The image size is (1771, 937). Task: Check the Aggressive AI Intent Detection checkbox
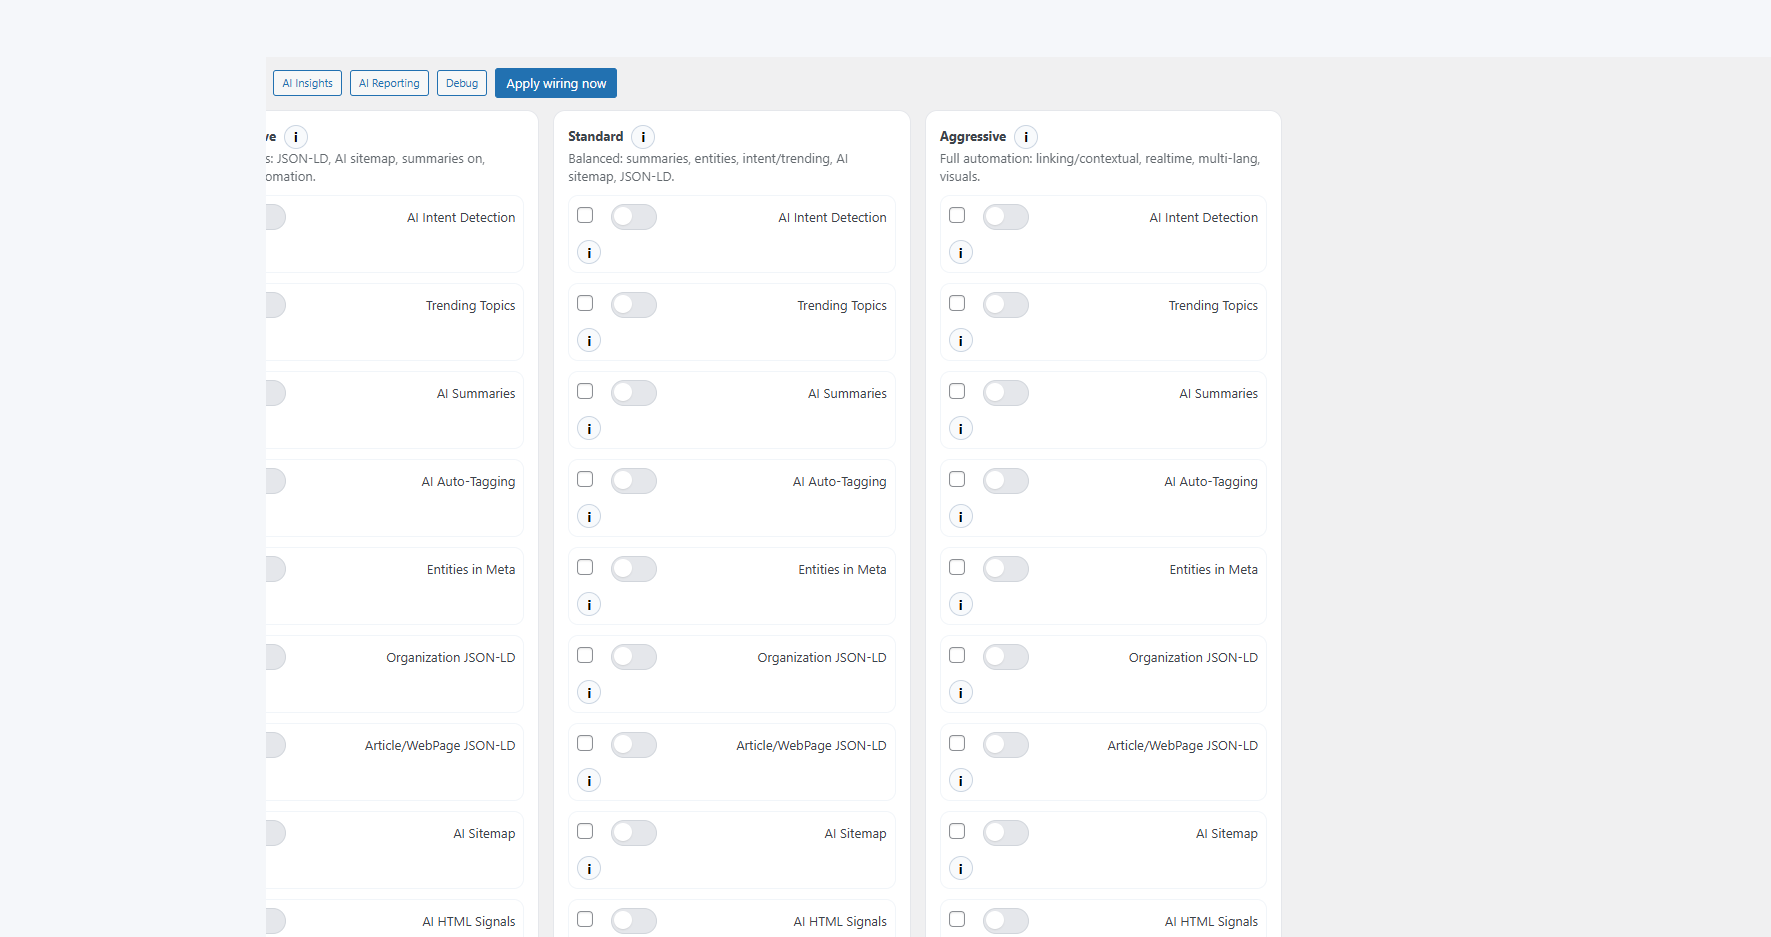click(x=957, y=215)
